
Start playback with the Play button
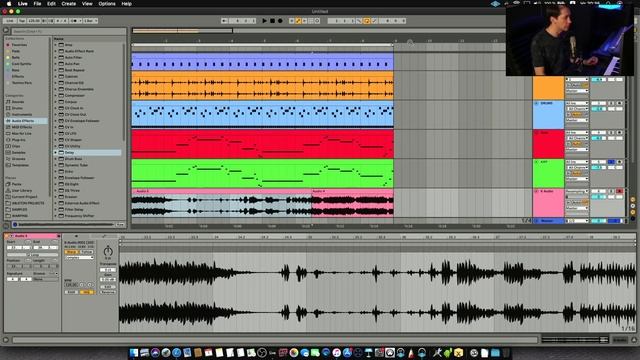pos(264,20)
